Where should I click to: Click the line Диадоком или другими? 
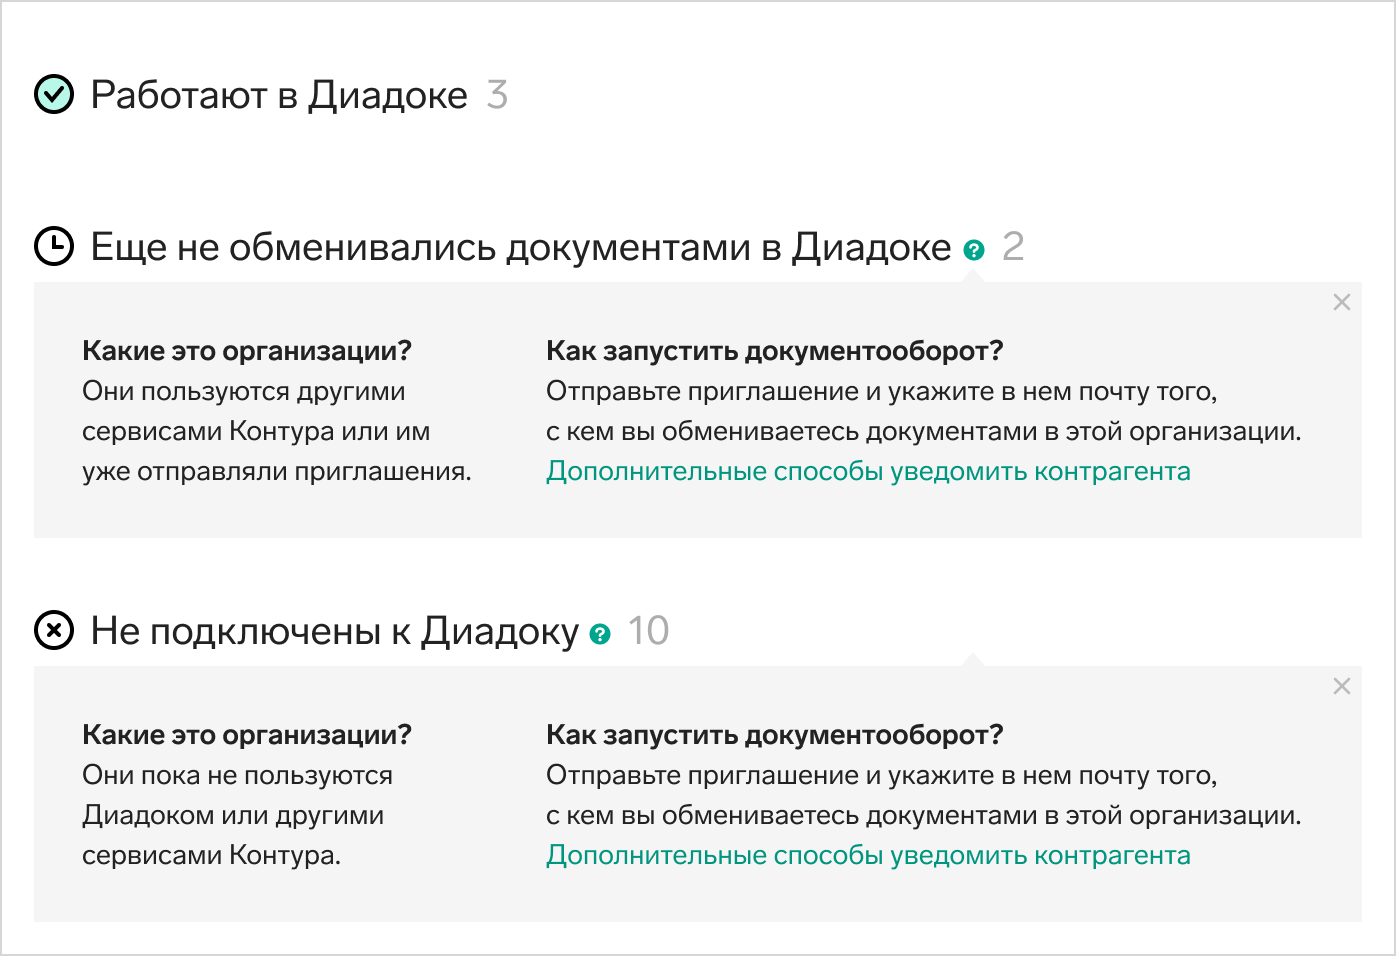coord(233,815)
